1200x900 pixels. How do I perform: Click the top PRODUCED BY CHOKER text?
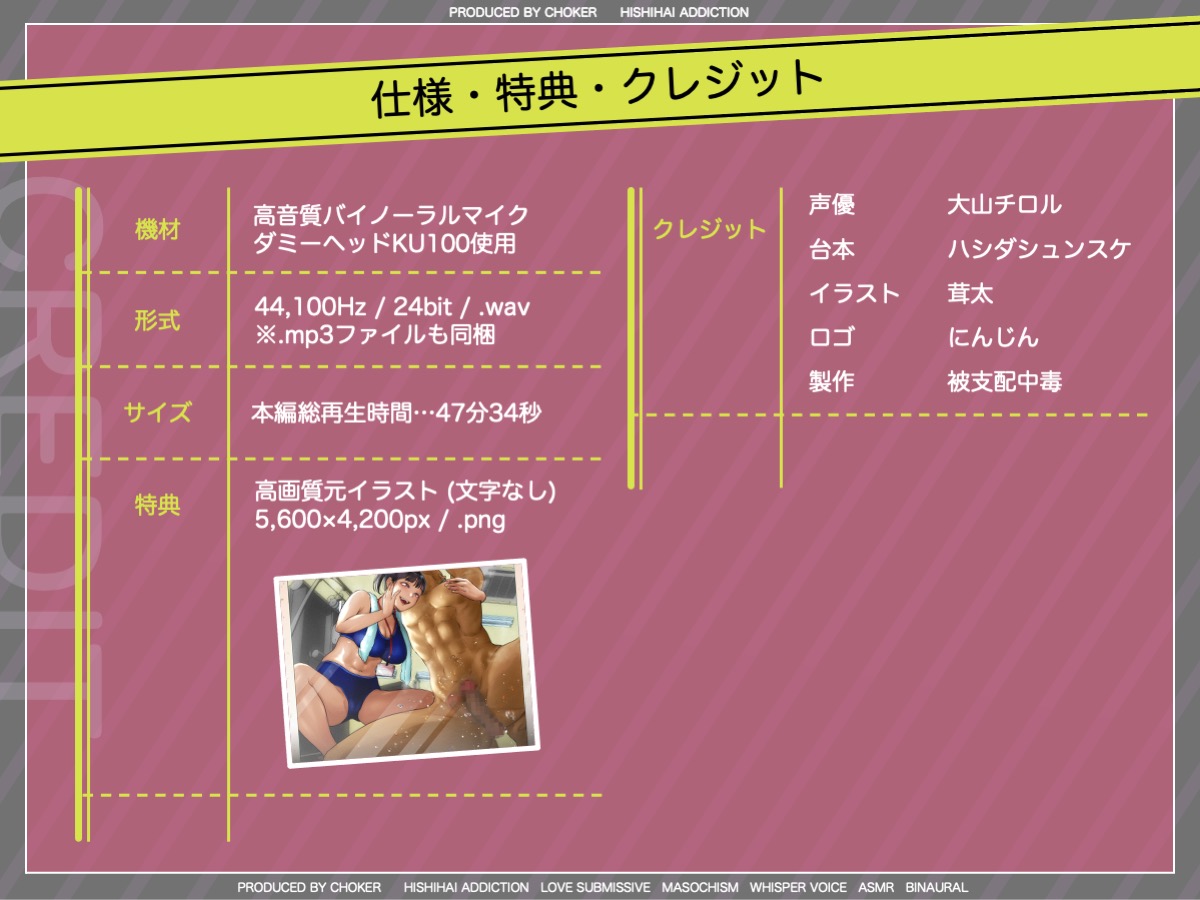coord(522,13)
